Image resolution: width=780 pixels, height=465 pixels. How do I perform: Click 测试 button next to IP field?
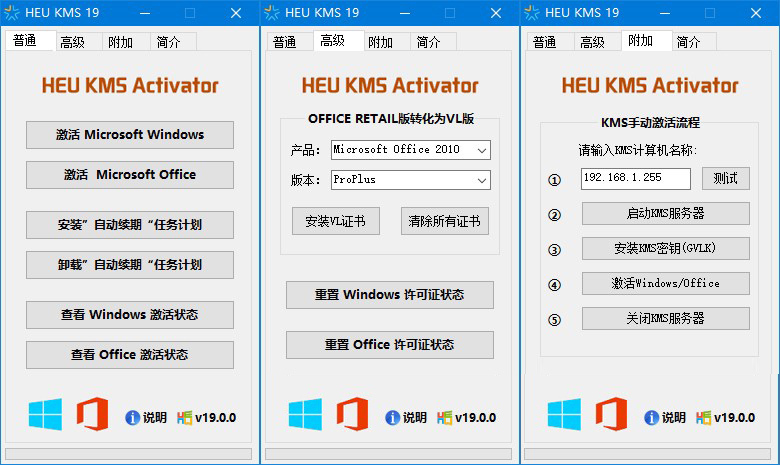coord(726,179)
